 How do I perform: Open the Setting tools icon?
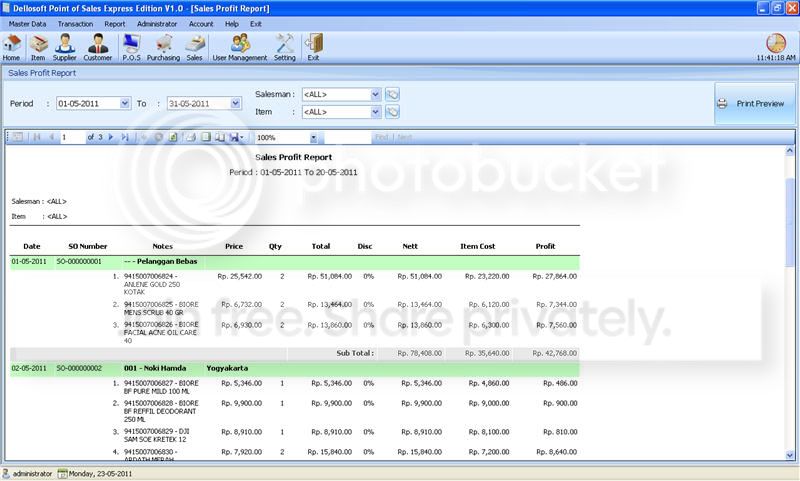tap(285, 47)
